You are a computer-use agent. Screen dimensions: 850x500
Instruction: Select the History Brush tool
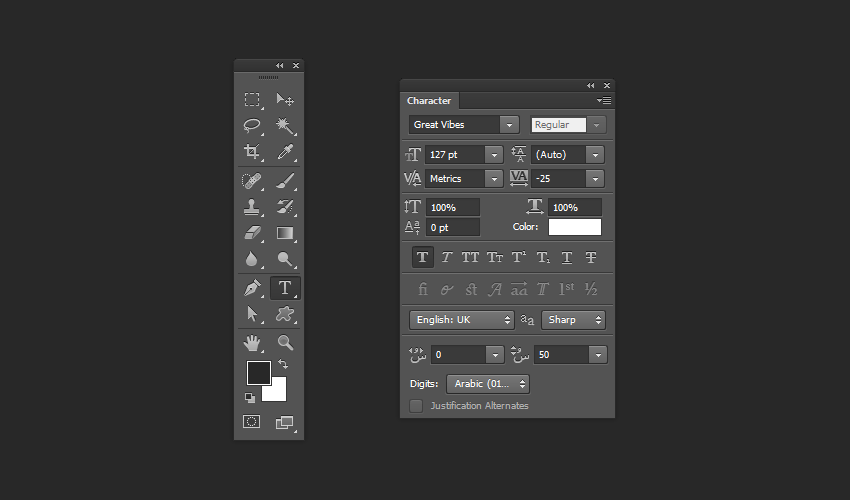(285, 207)
